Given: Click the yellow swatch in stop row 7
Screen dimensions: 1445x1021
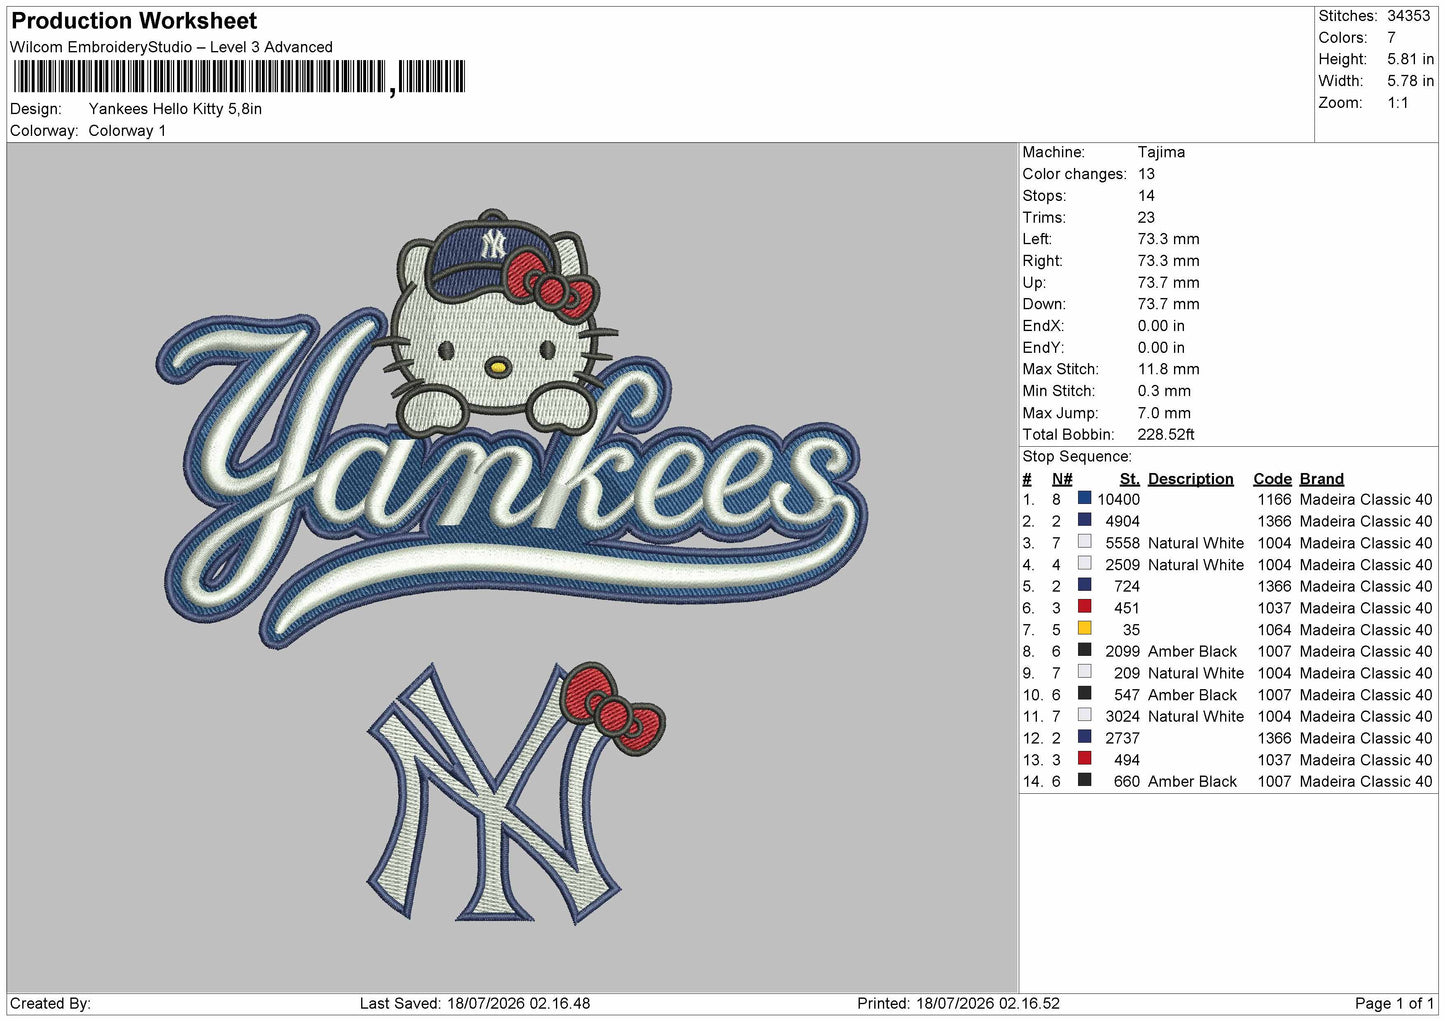Looking at the screenshot, I should (x=1084, y=628).
